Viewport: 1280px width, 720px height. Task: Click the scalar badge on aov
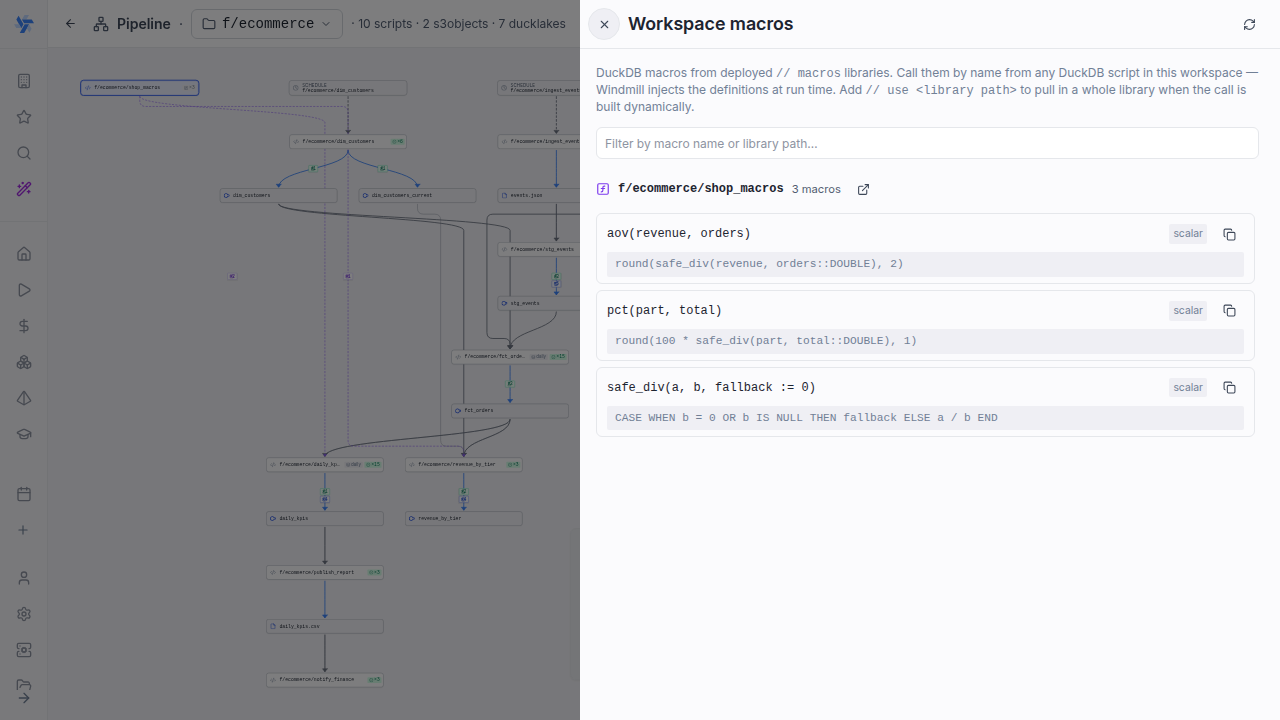1188,234
